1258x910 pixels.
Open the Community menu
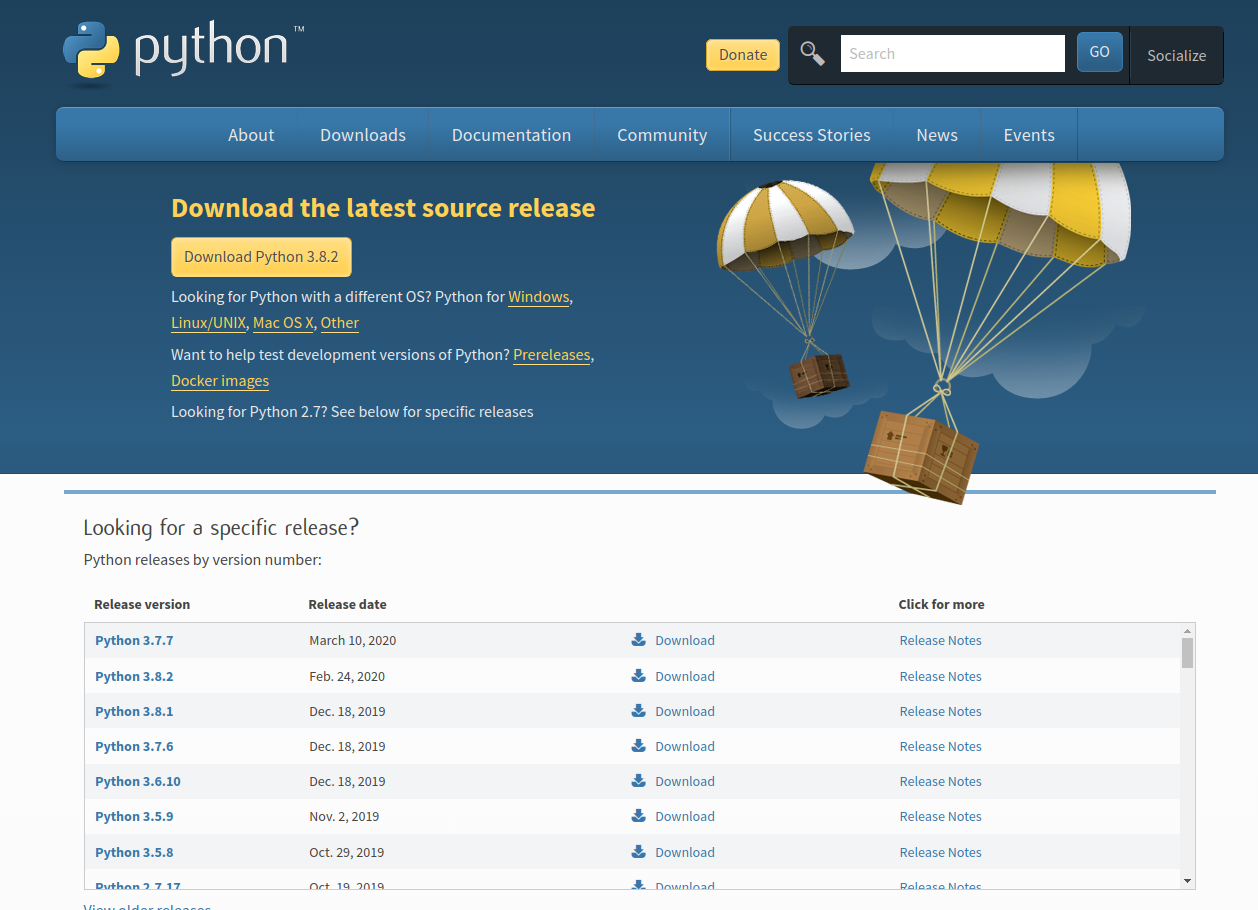(x=662, y=135)
